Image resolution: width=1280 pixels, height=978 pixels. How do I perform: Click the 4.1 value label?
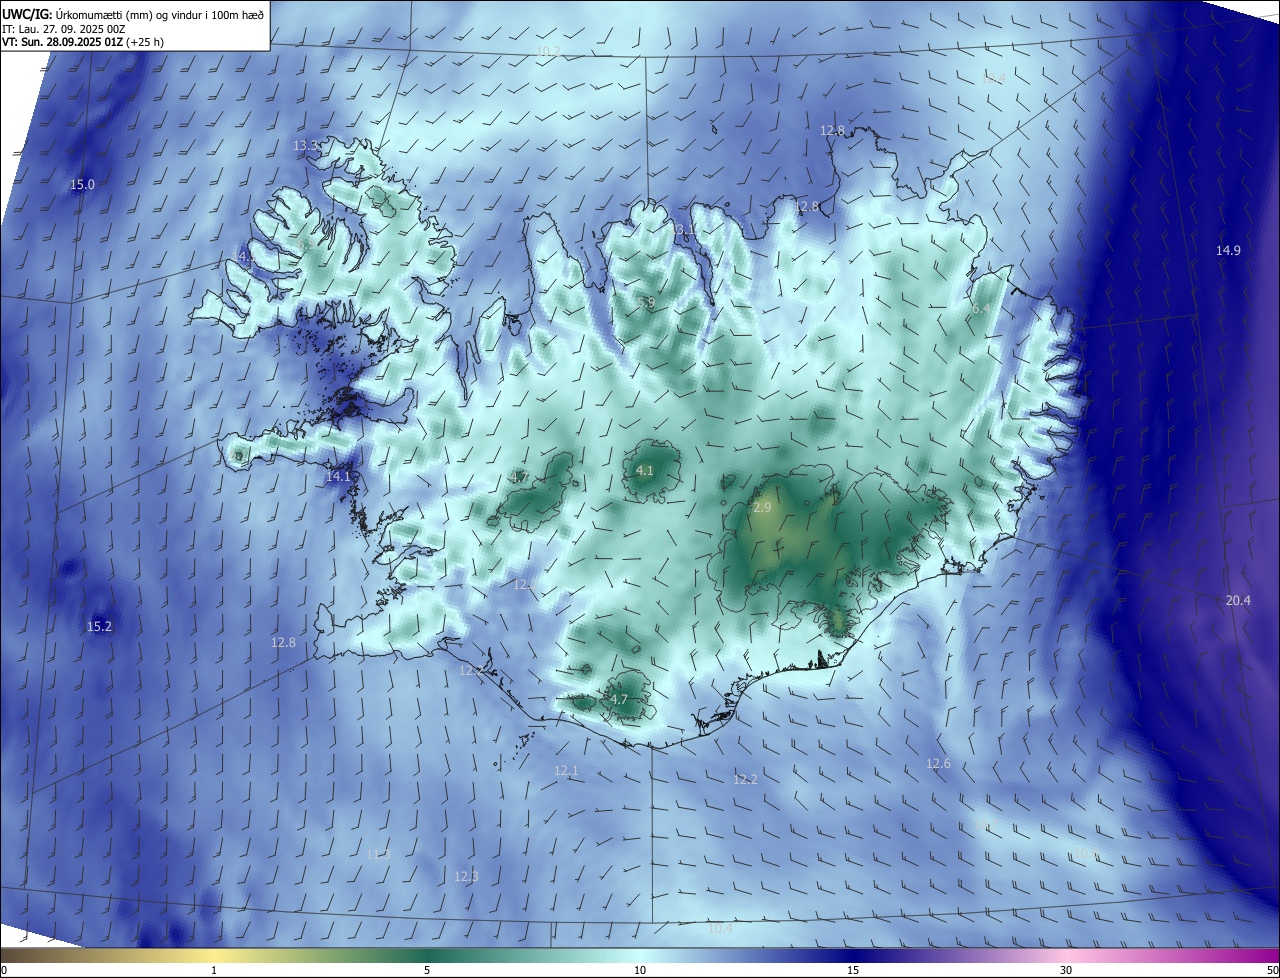tap(645, 471)
